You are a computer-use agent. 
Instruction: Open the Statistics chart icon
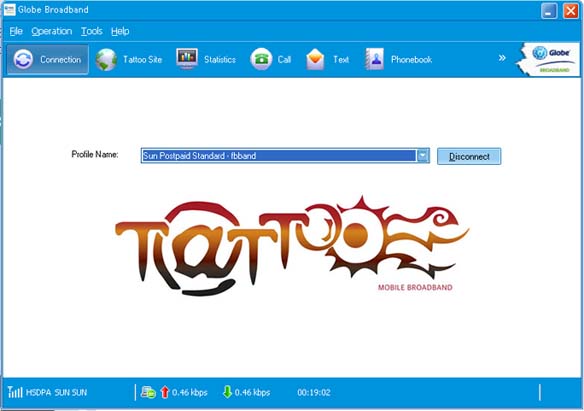(x=187, y=59)
